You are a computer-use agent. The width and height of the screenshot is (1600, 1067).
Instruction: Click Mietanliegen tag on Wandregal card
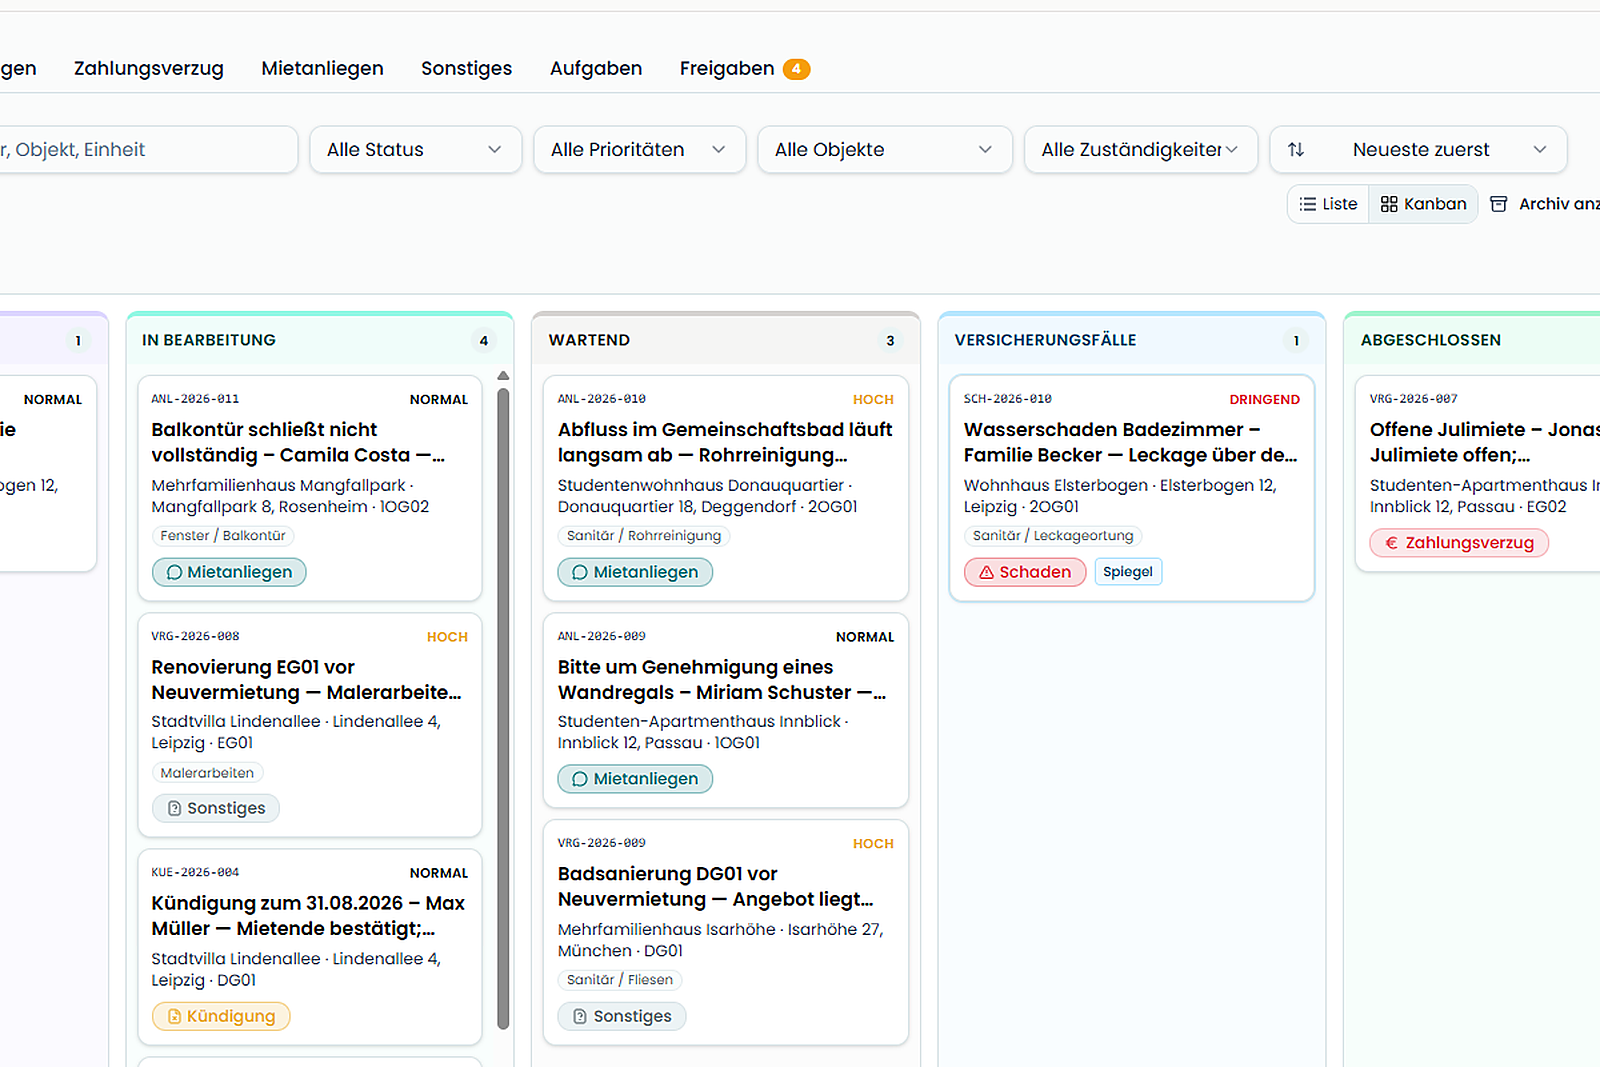point(635,779)
